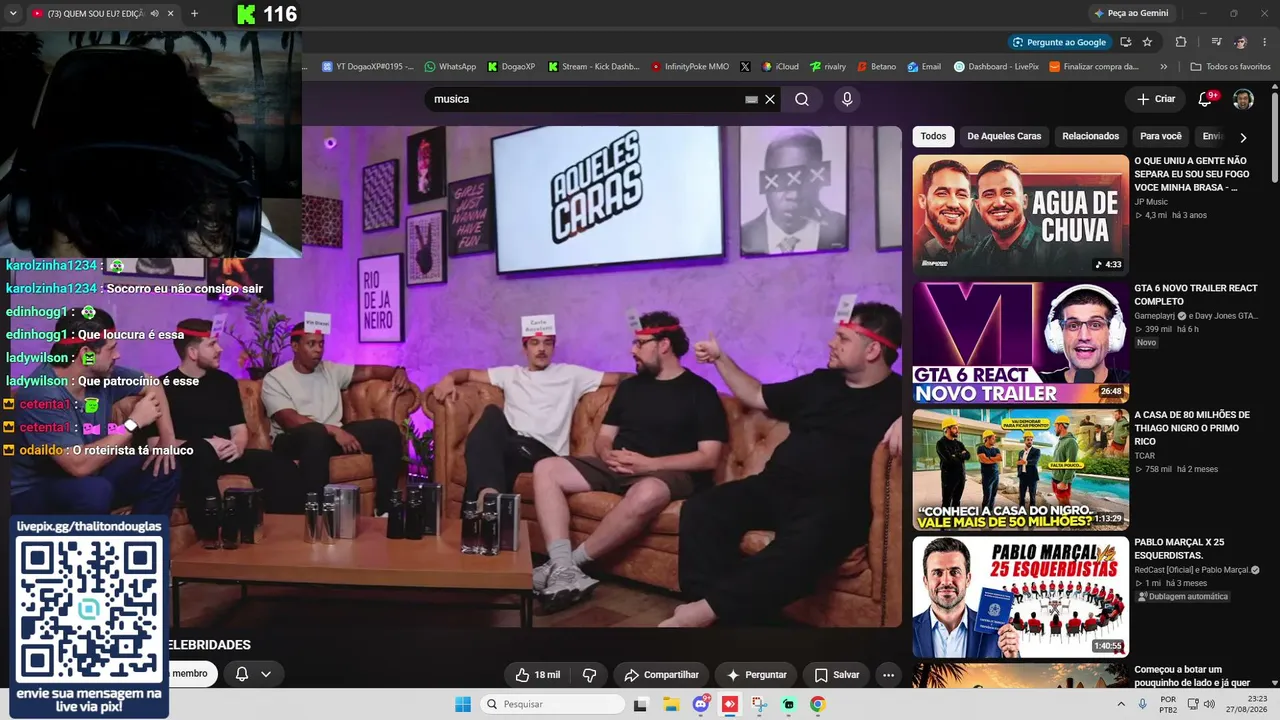Image resolution: width=1280 pixels, height=720 pixels.
Task: Expand the notification bell options chevron
Action: 266,674
